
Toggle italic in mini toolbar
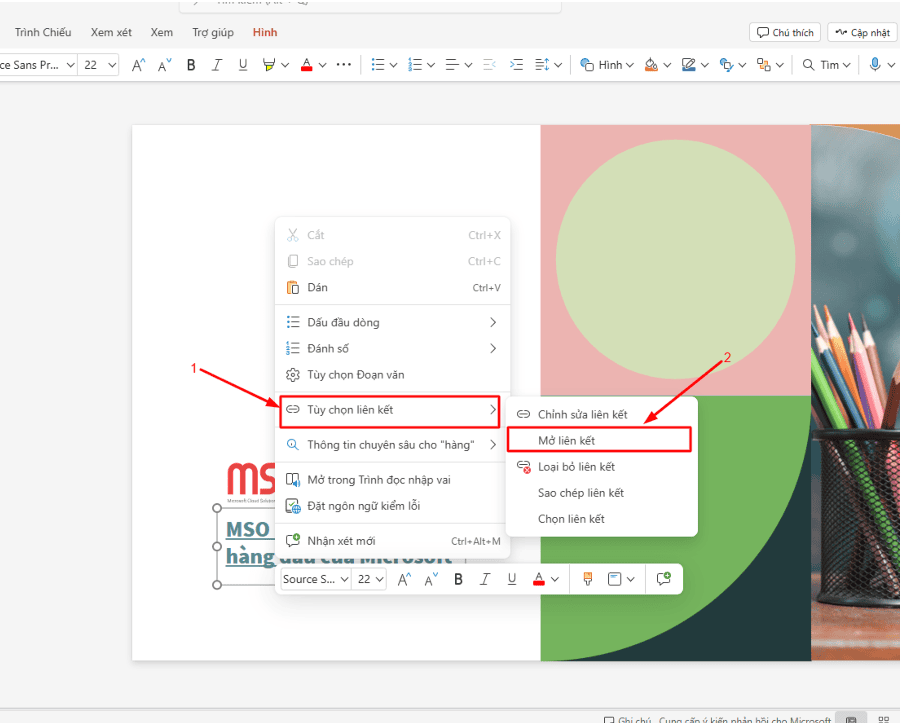485,579
